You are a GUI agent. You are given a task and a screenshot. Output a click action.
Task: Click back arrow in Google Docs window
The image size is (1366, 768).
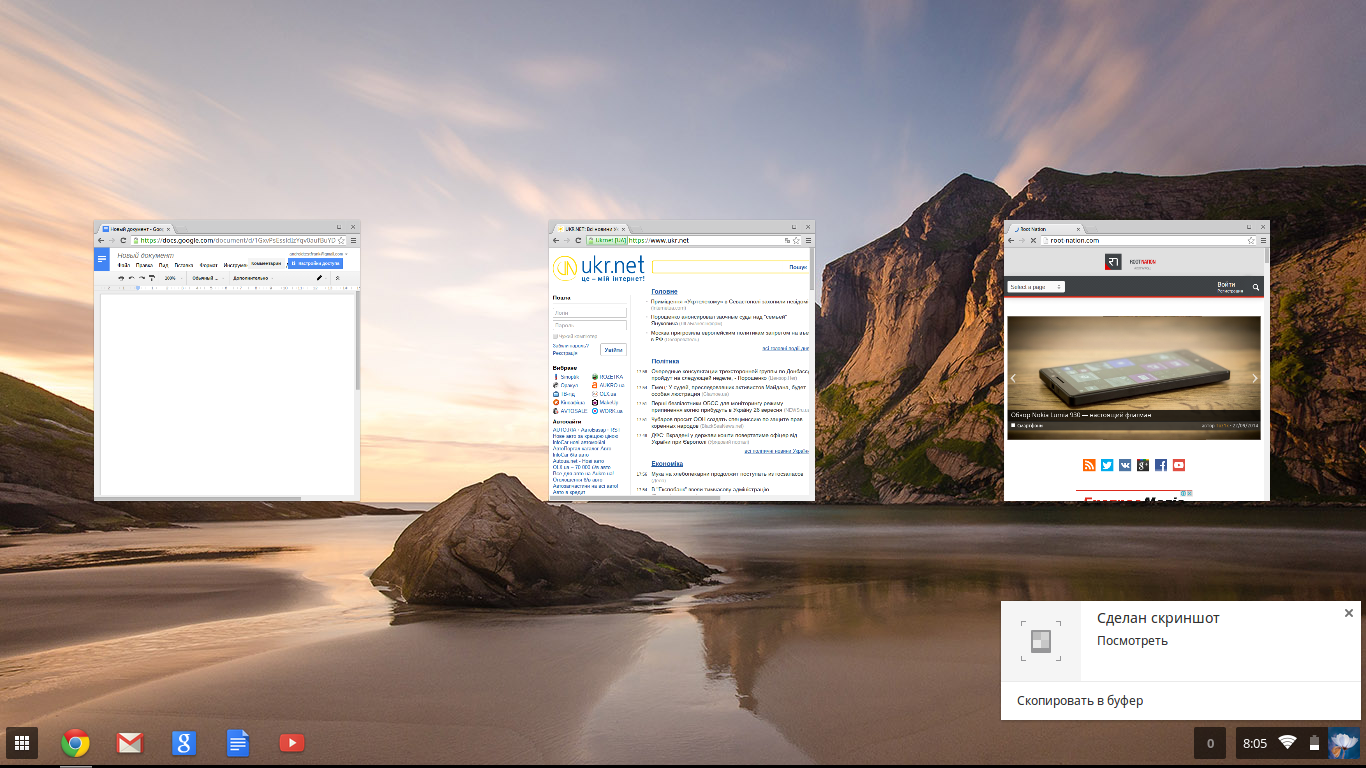tap(101, 240)
